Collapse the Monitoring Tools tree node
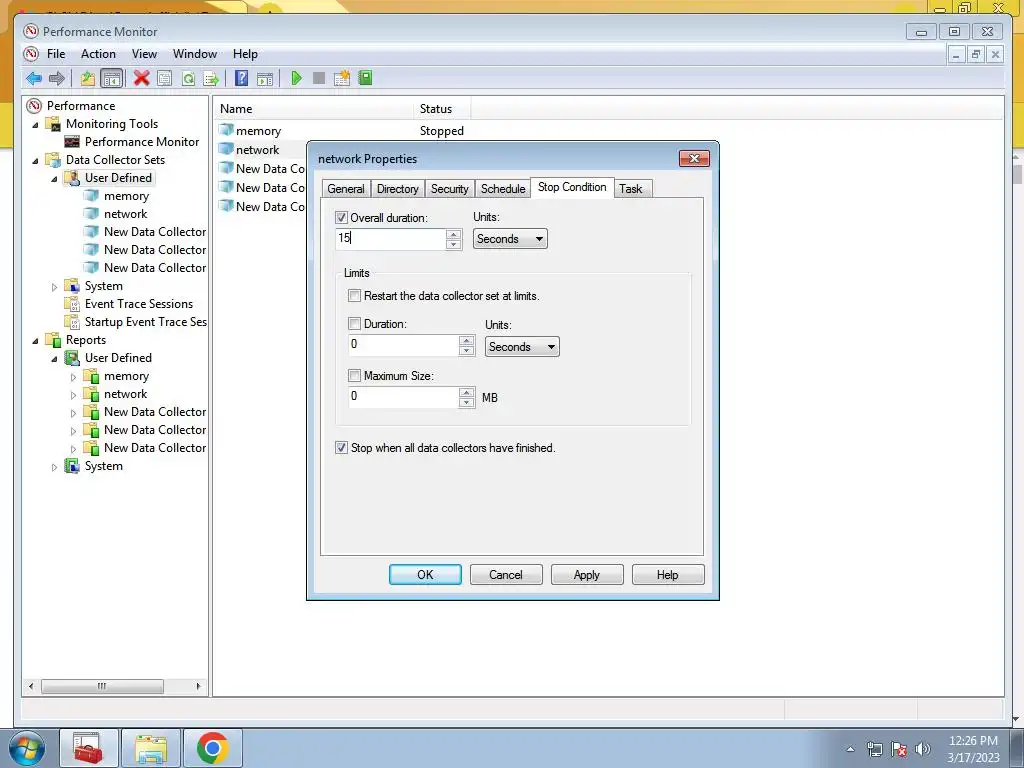Viewport: 1024px width, 768px height. (35, 124)
